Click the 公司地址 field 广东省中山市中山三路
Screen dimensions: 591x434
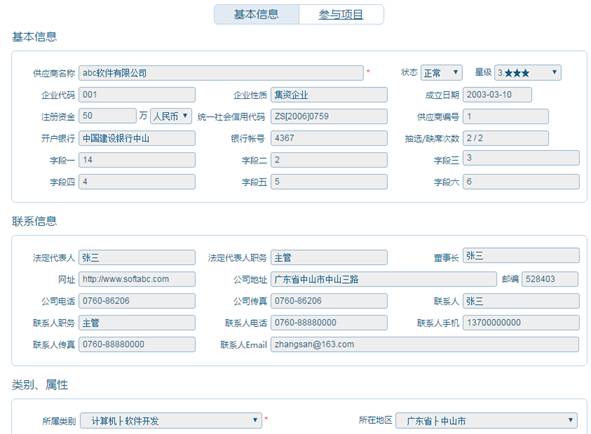[x=383, y=279]
